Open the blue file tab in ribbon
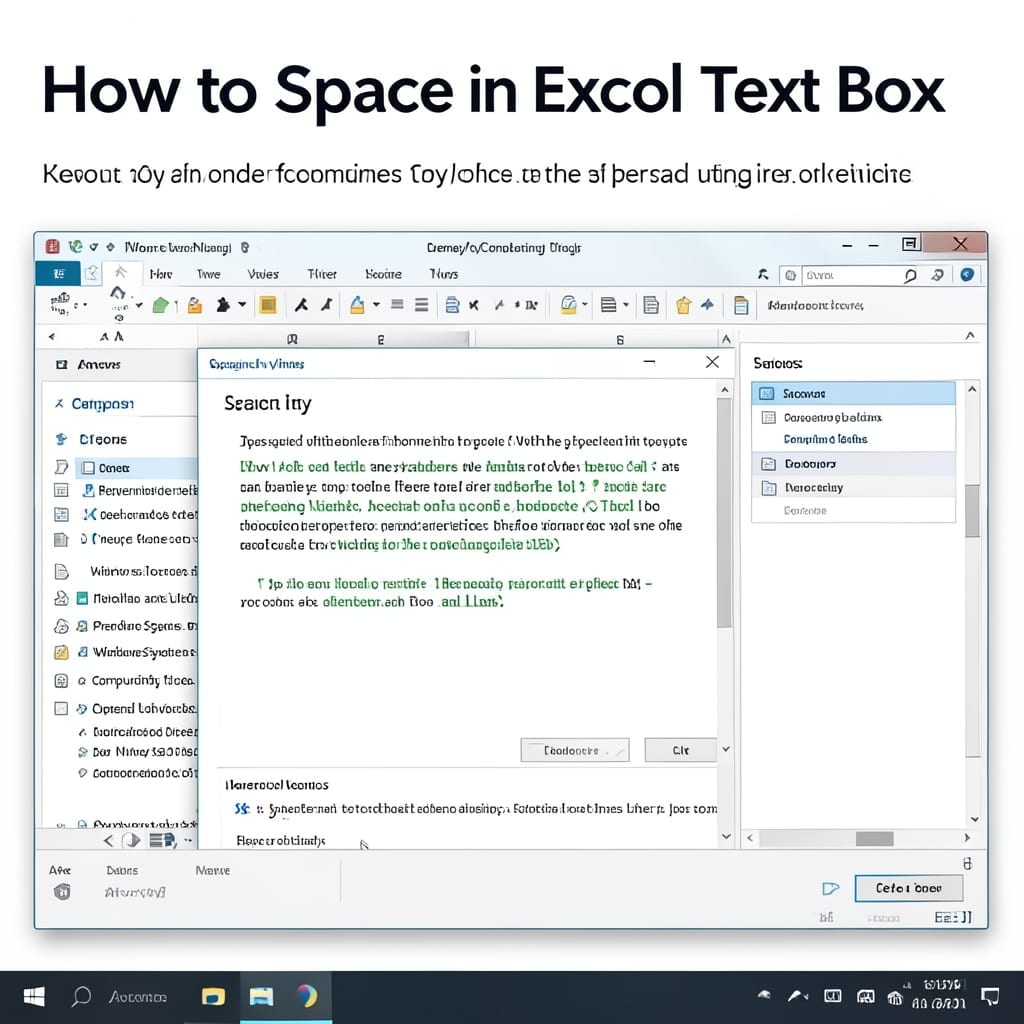 coord(58,274)
